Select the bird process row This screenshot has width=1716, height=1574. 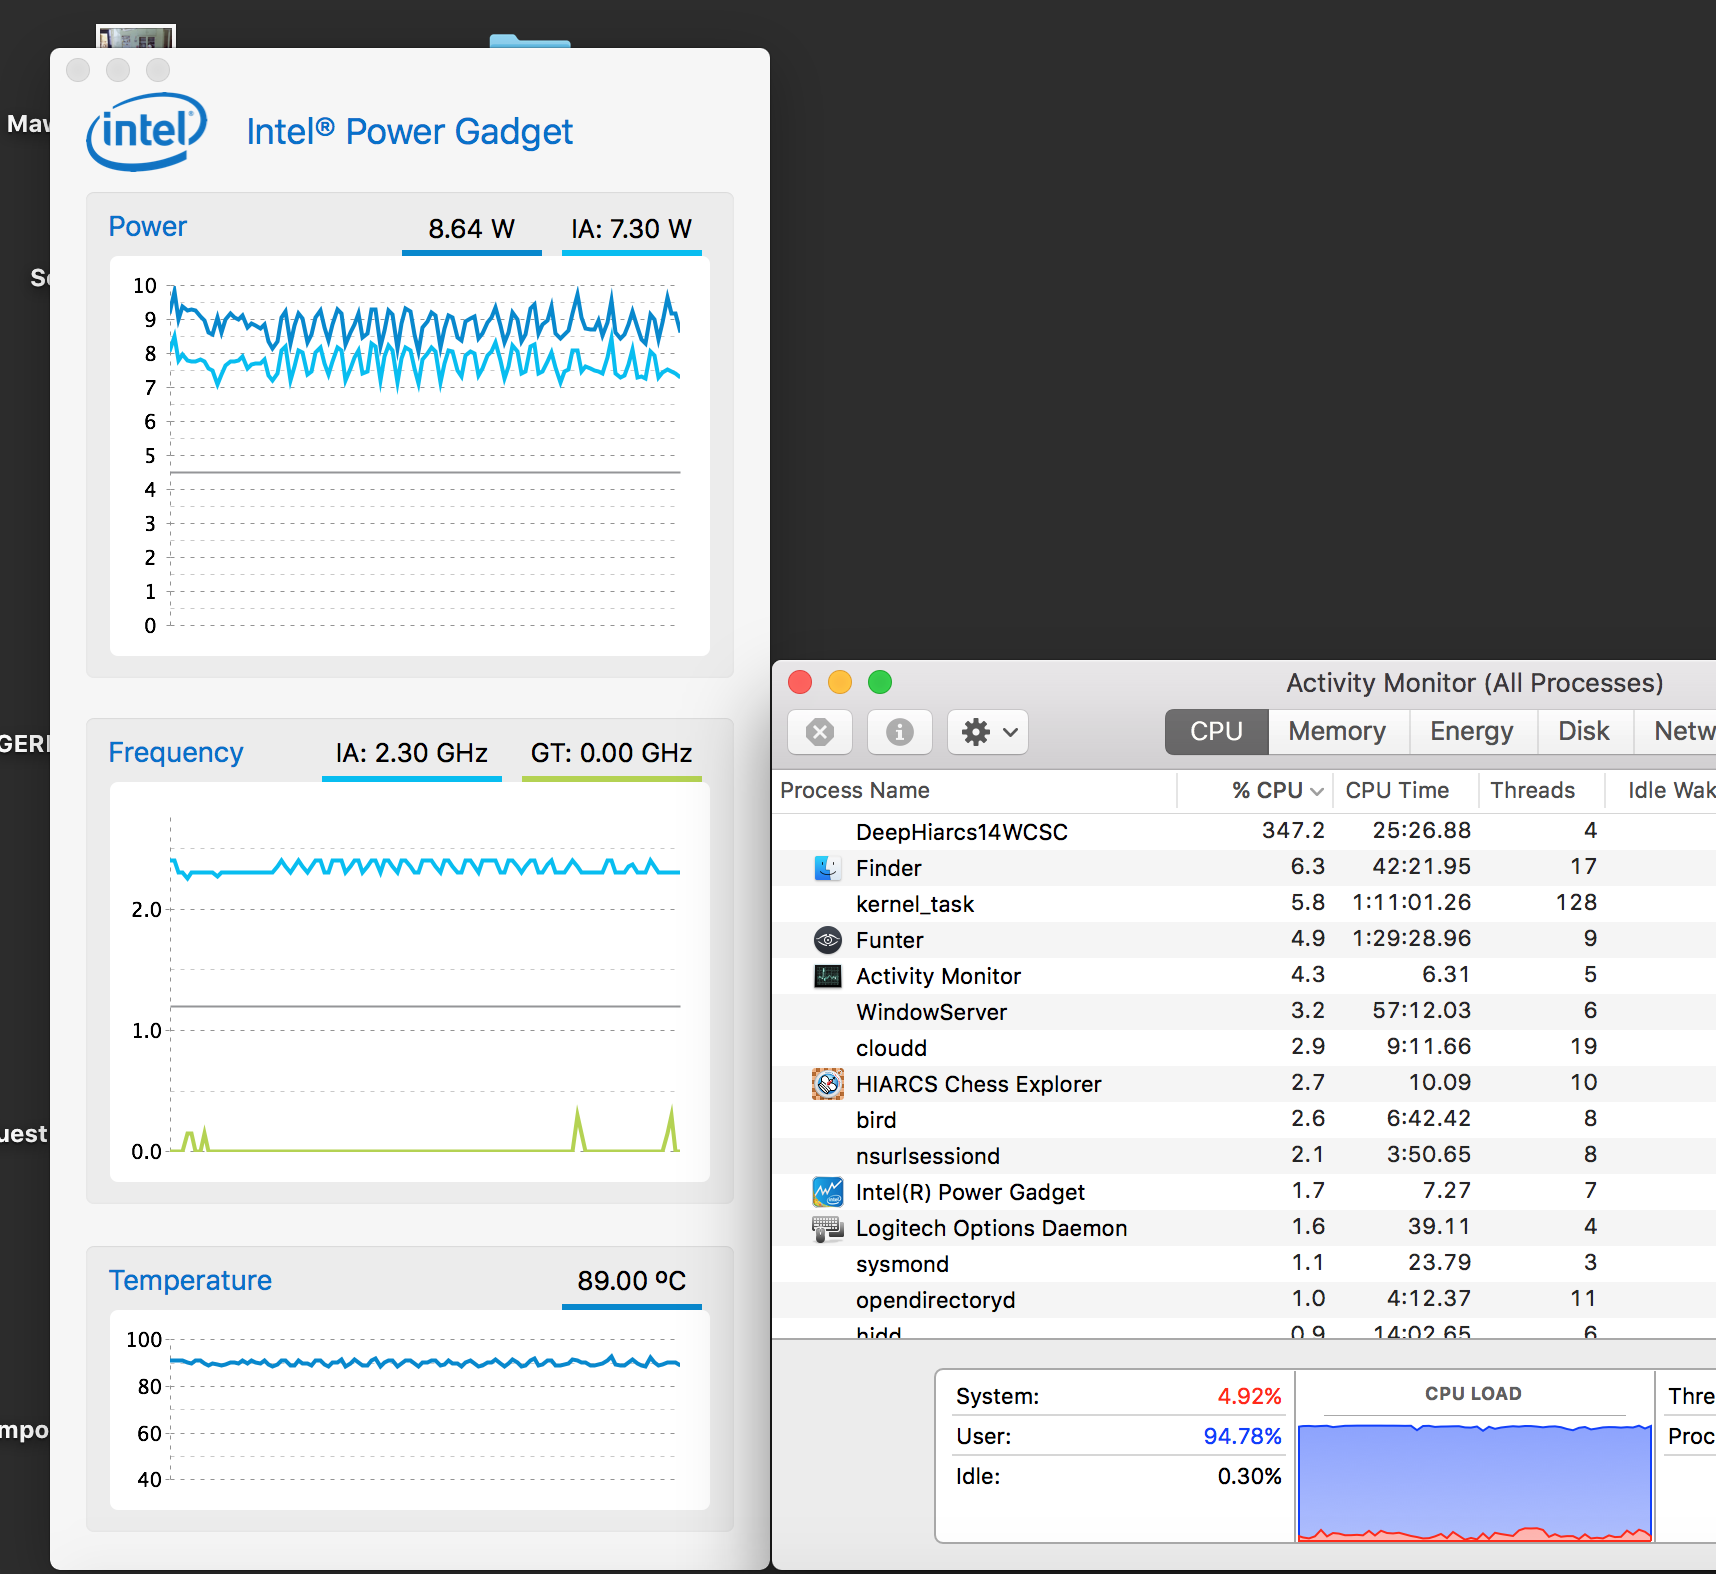coord(1244,1119)
